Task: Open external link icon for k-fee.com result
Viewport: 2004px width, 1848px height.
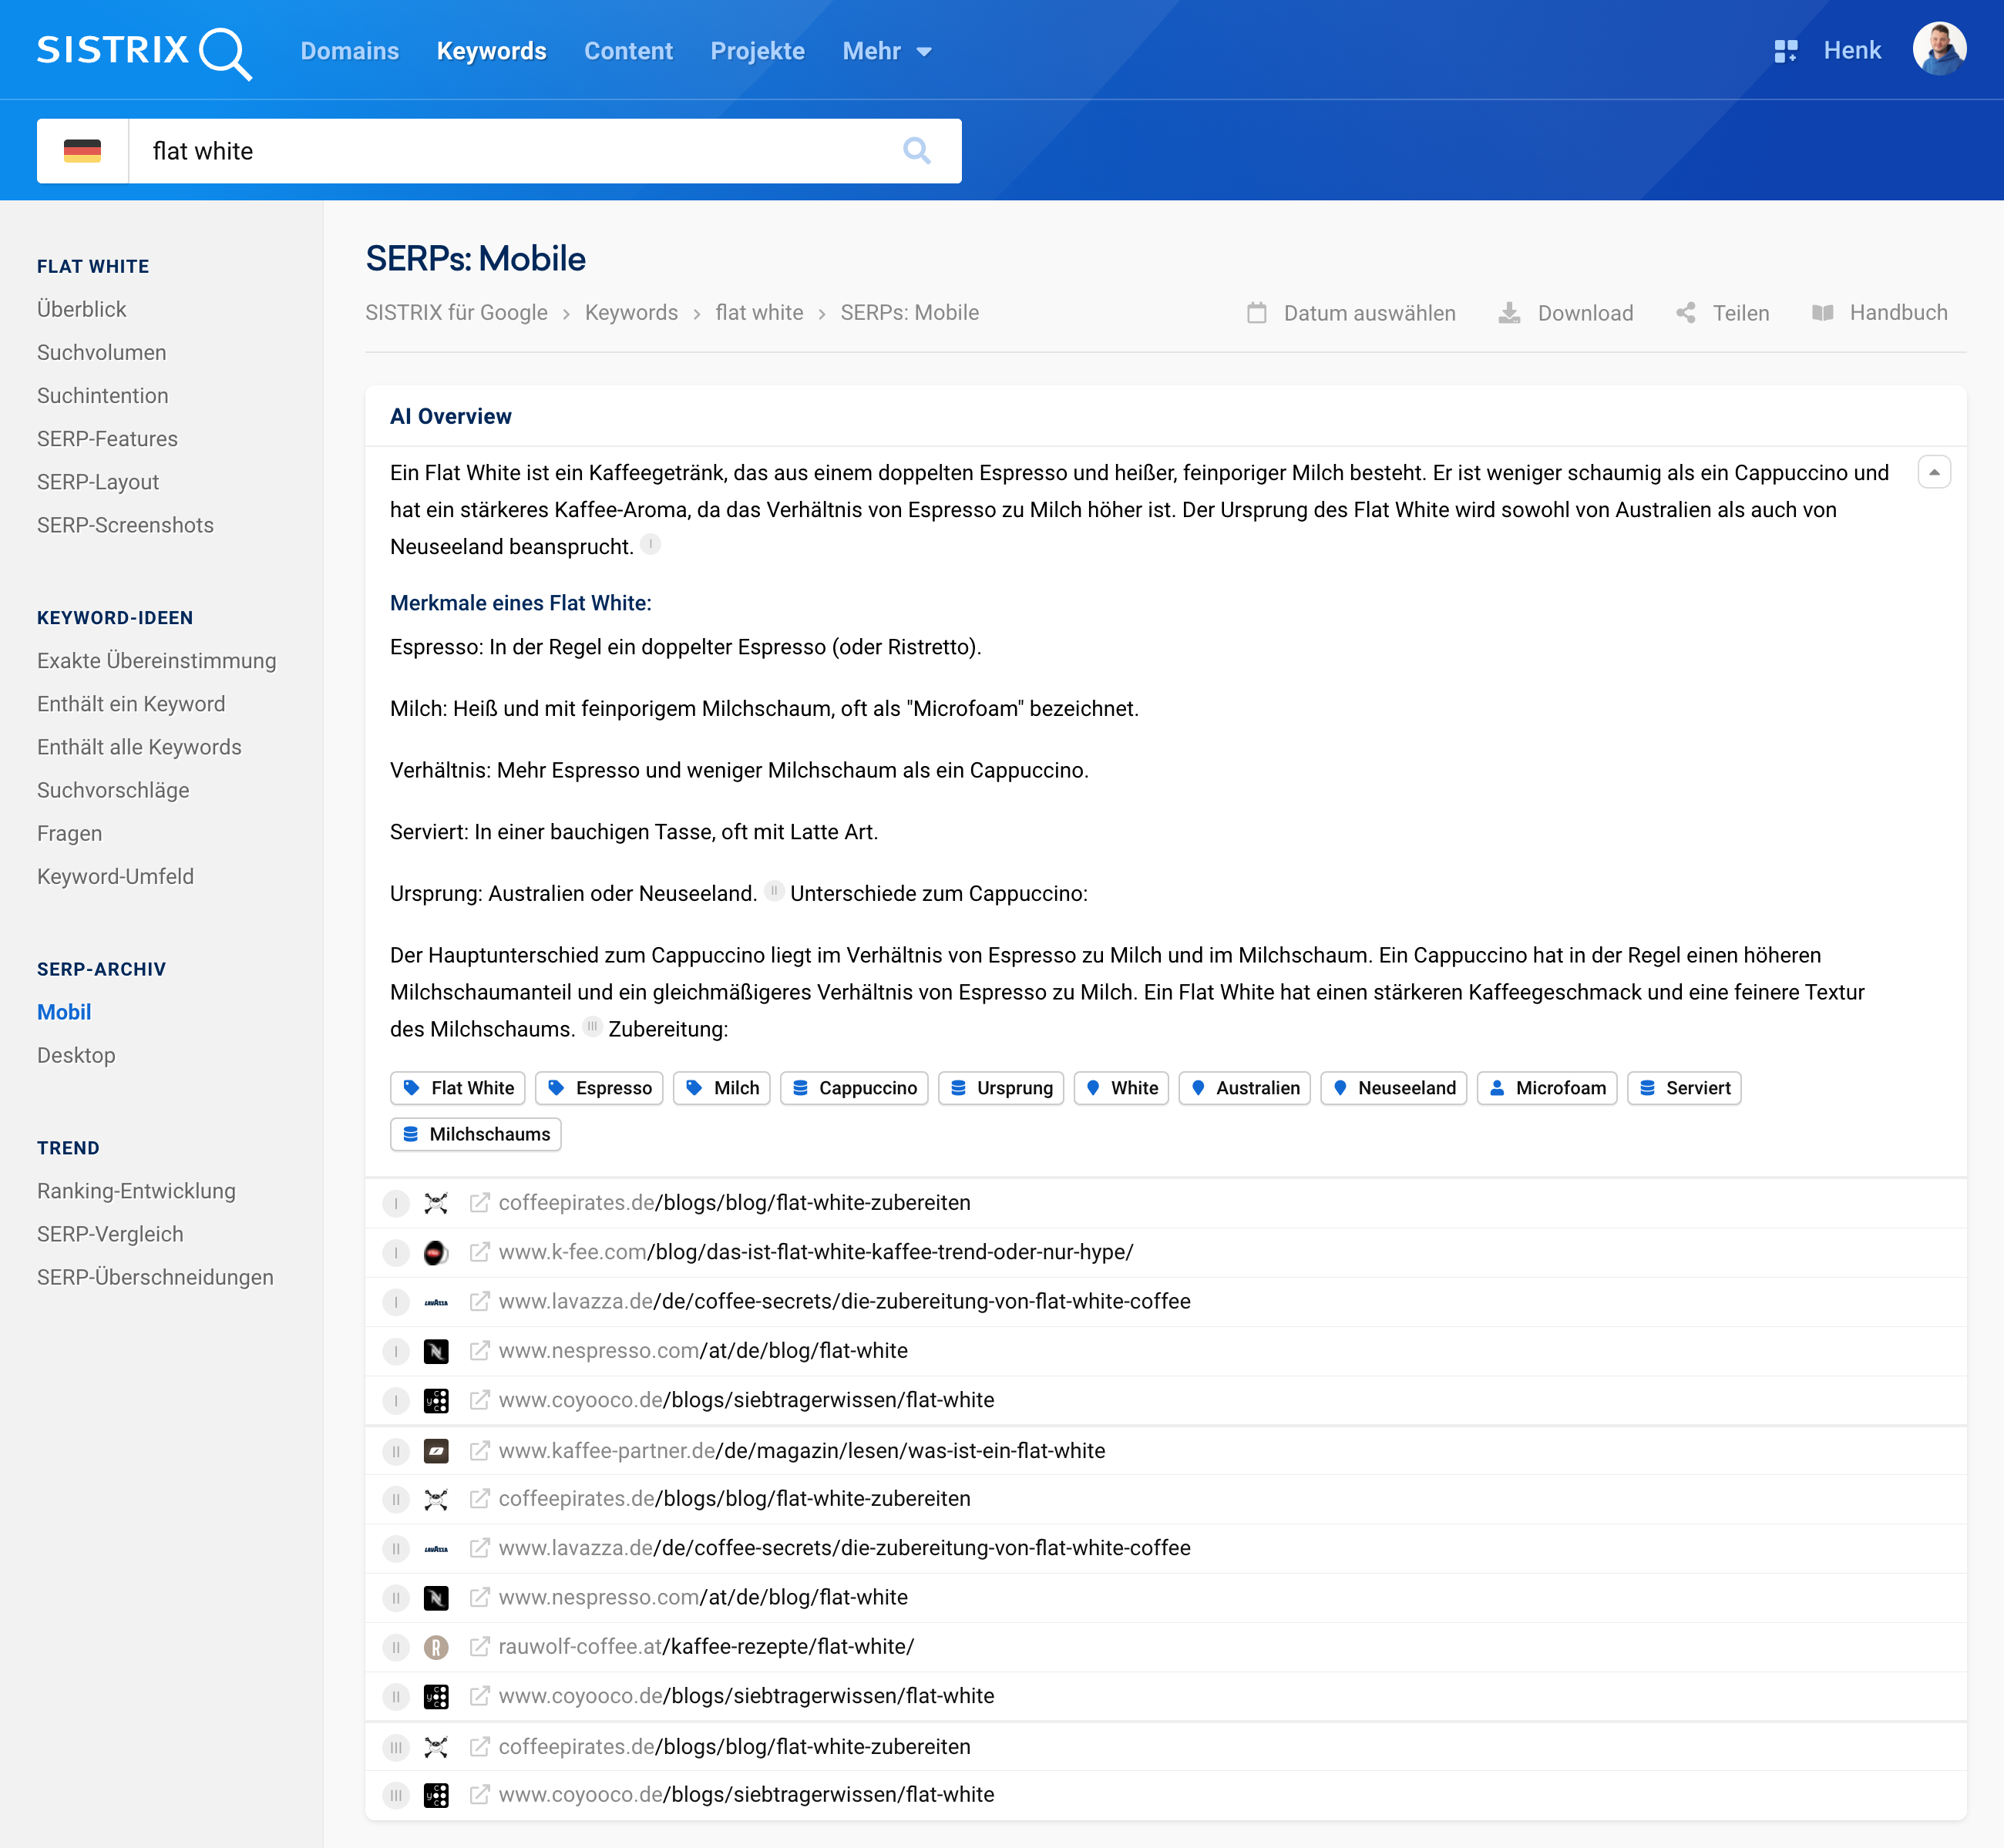Action: pyautogui.click(x=480, y=1252)
